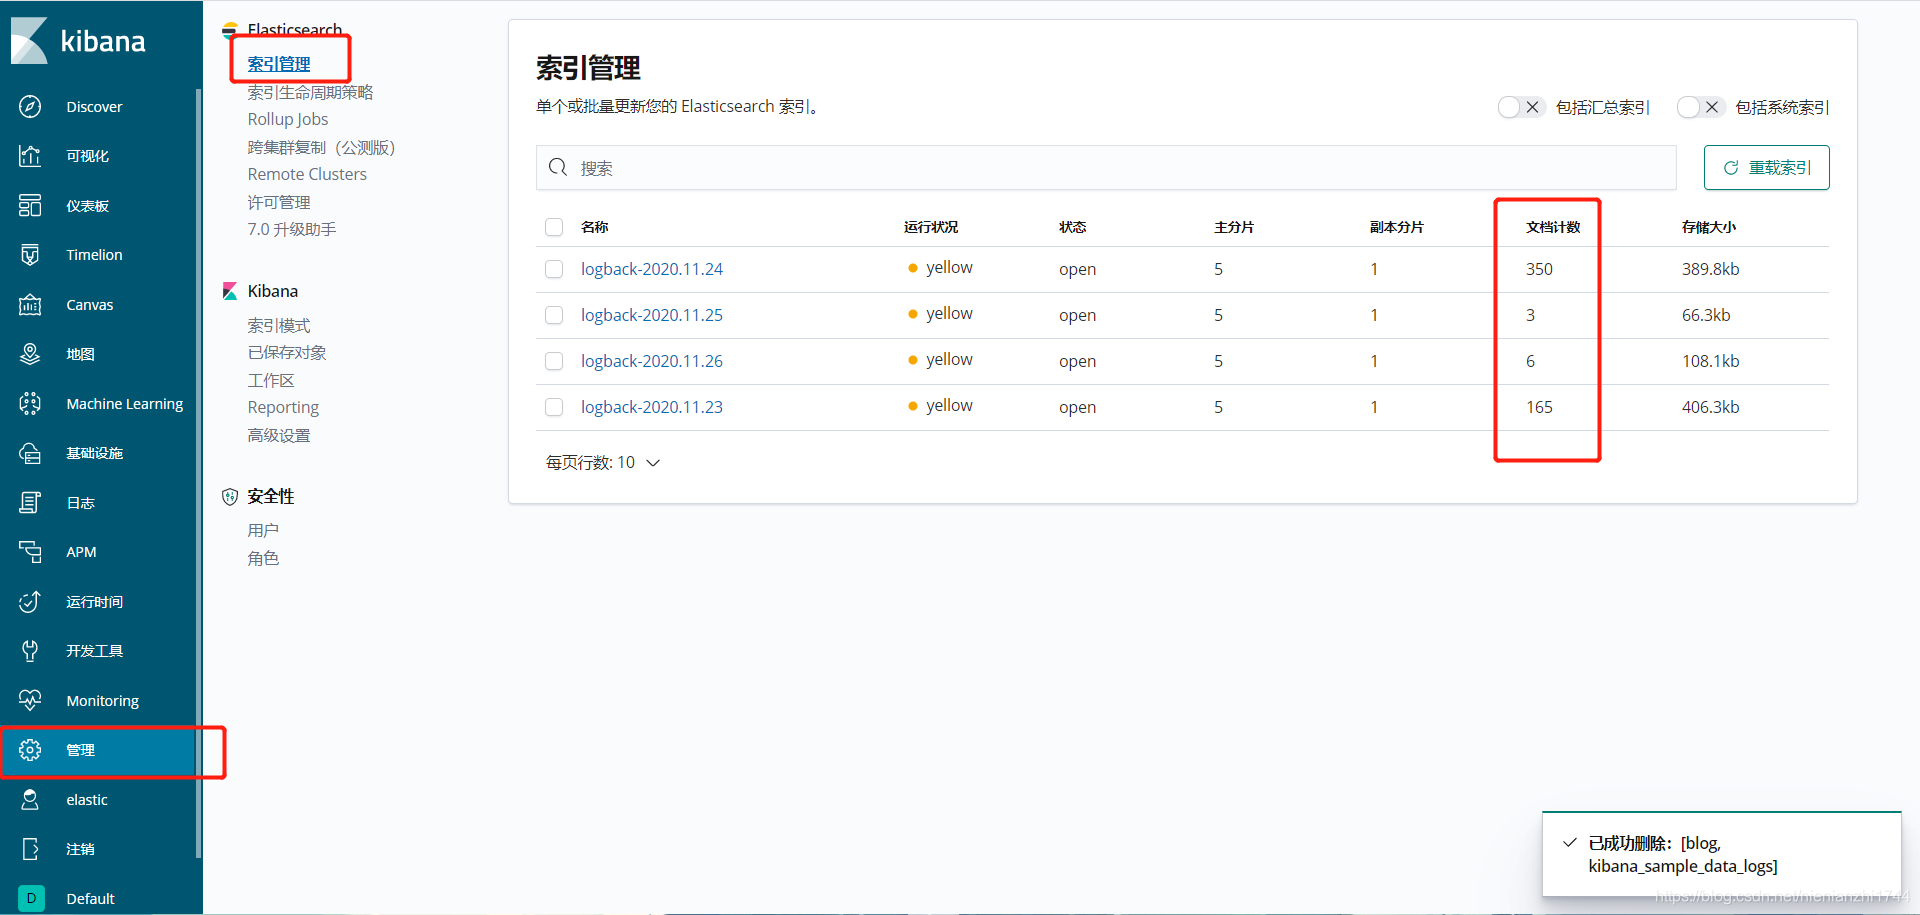Viewport: 1920px width, 915px height.
Task: Open logback-2020.11.24 index link
Action: tap(652, 269)
